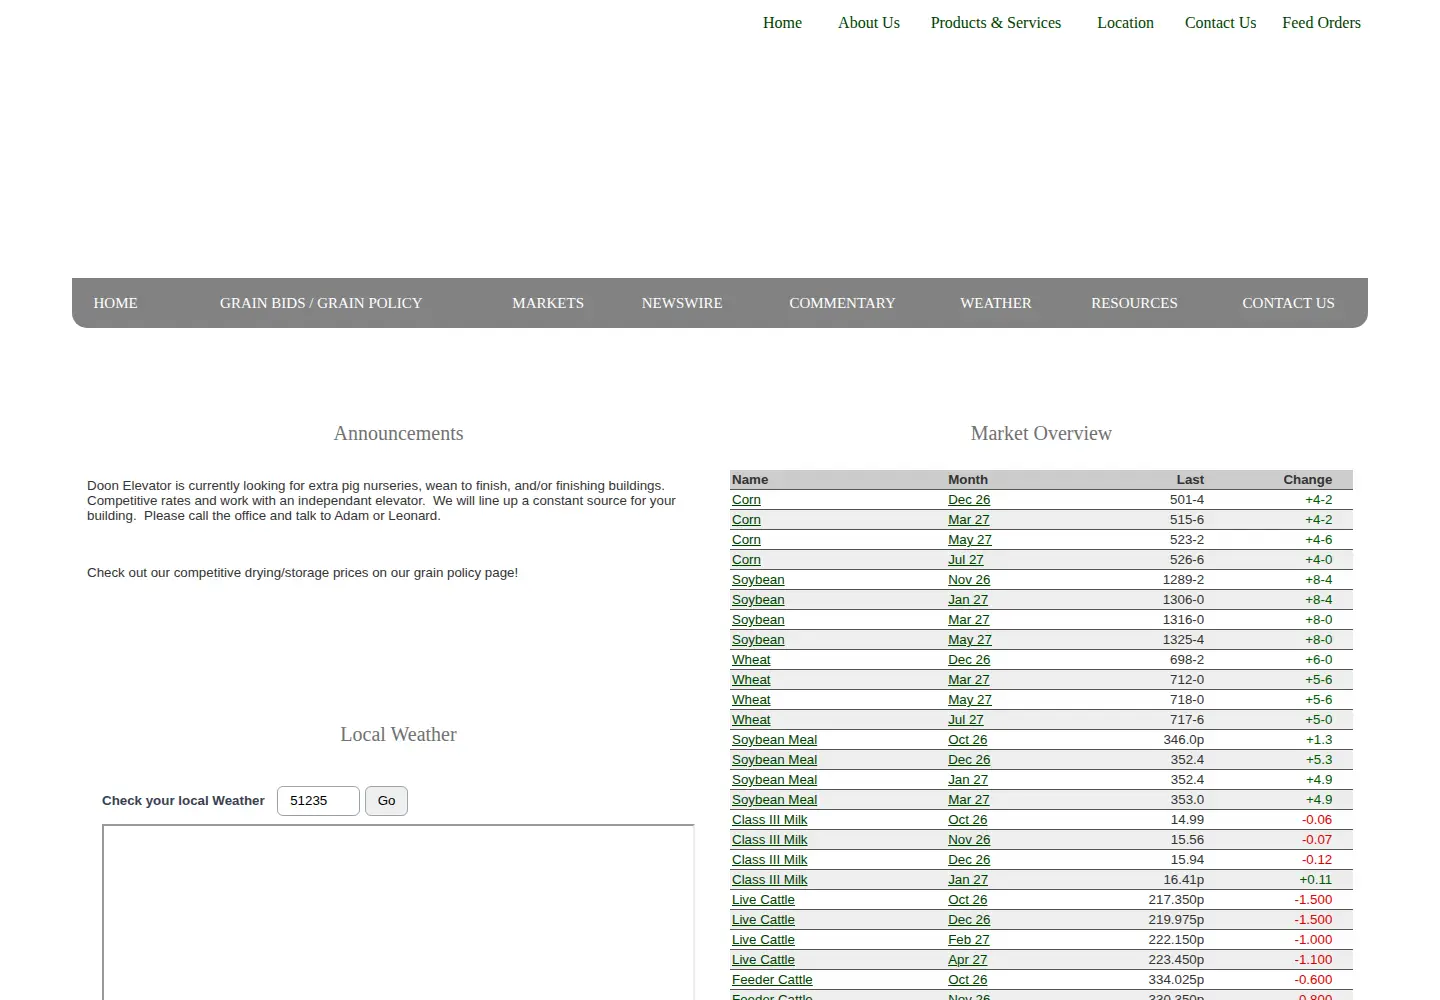The width and height of the screenshot is (1440, 1000).
Task: Open the Class III Milk link priced 16.41p
Action: (x=769, y=880)
